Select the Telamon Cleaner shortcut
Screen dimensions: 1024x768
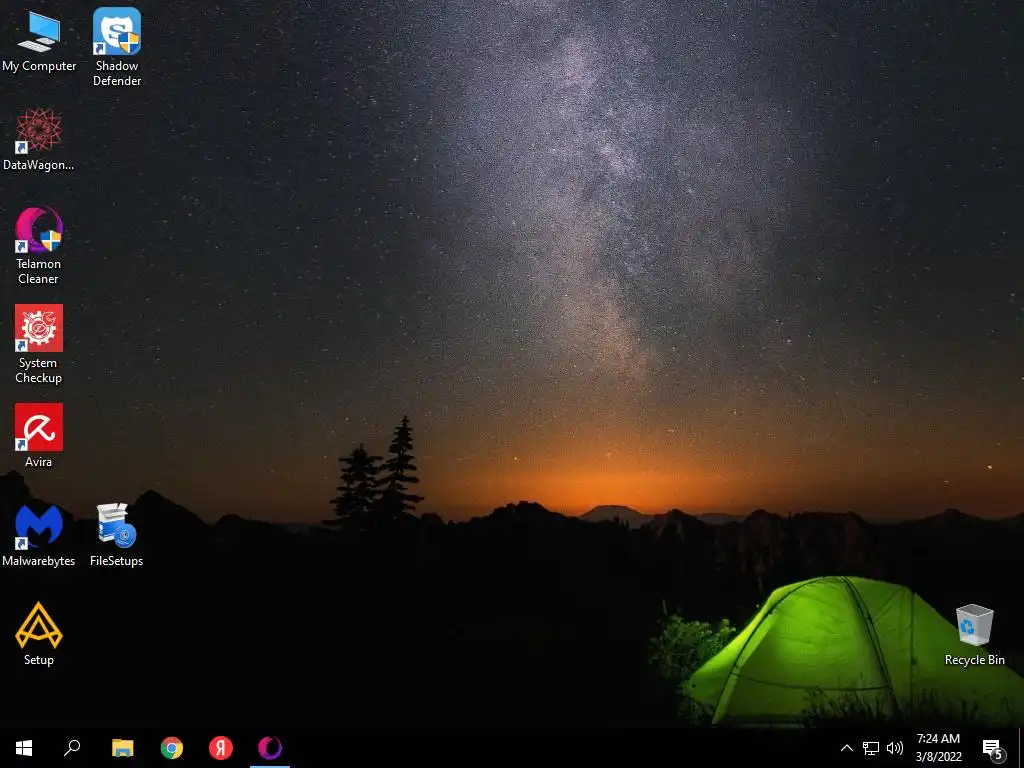coord(39,246)
